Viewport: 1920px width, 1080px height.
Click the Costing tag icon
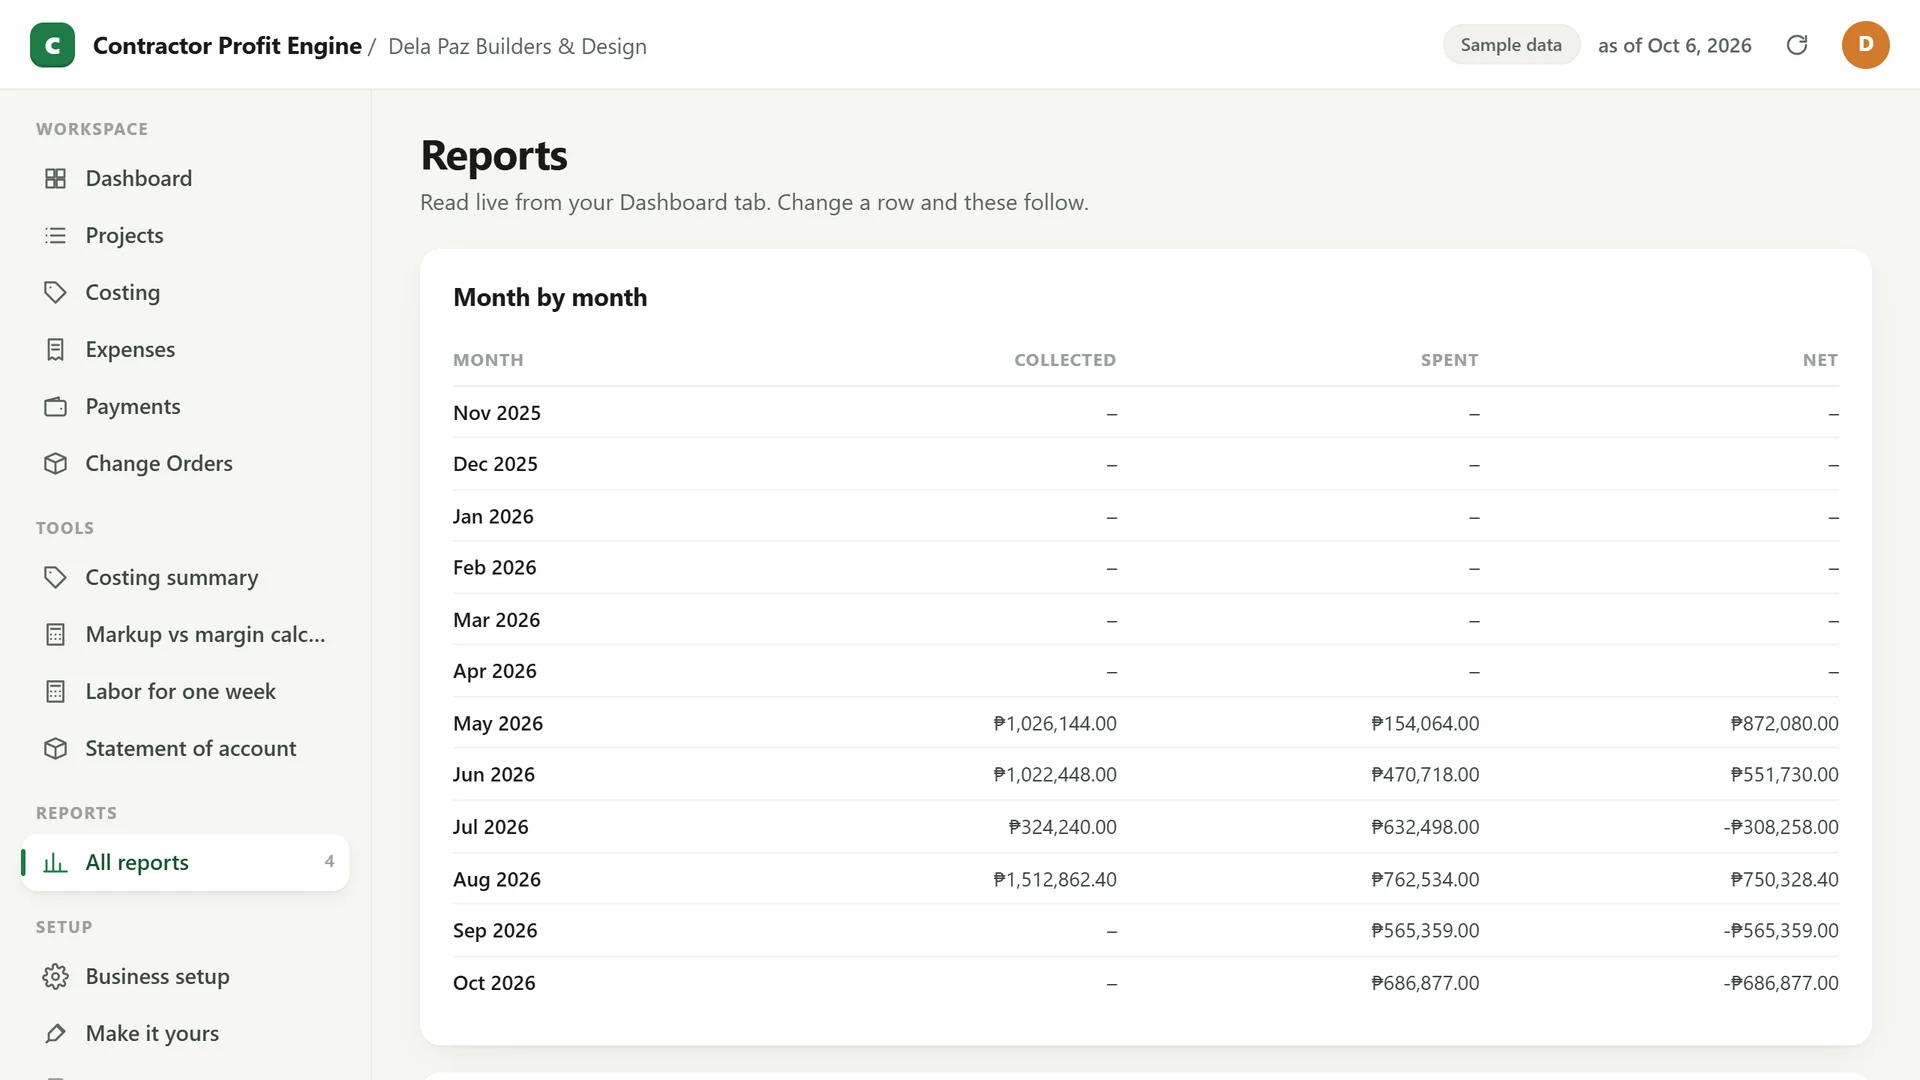(x=56, y=292)
